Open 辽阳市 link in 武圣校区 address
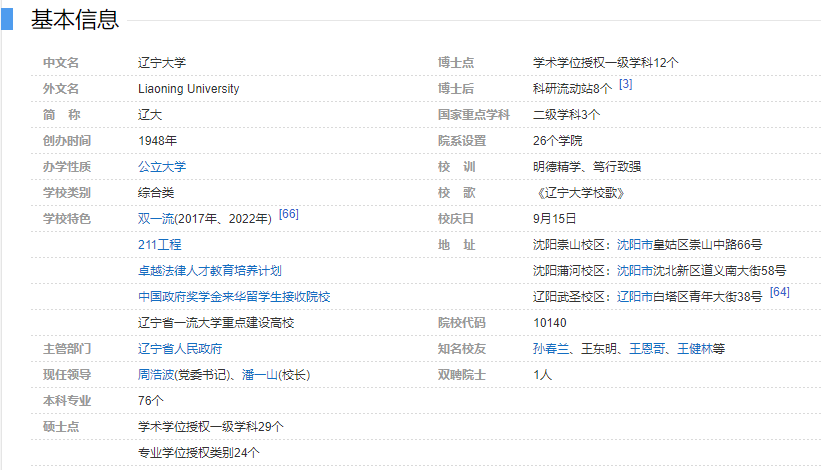The image size is (829, 470). click(x=634, y=297)
